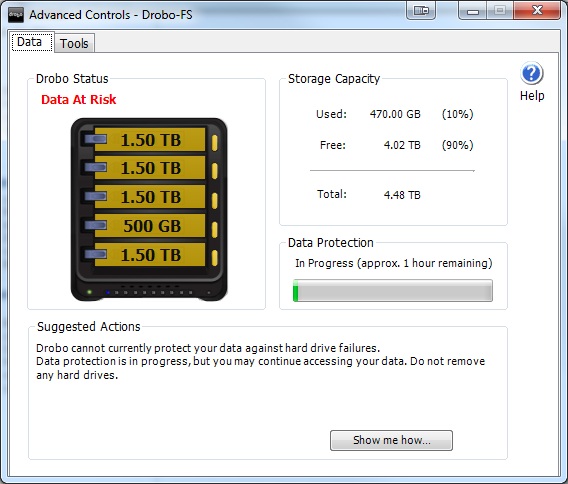Click the (90%) free percentage
This screenshot has width=568, height=484.
[458, 145]
